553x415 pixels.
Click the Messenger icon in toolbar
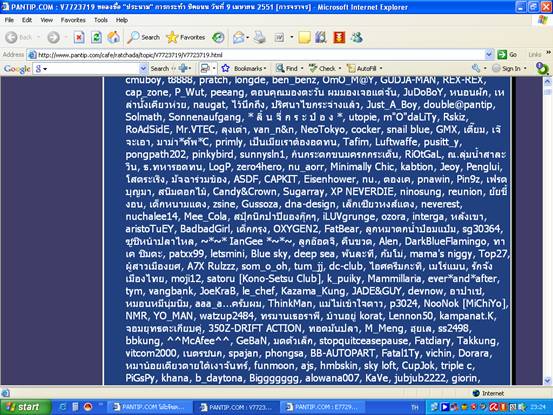tap(357, 37)
